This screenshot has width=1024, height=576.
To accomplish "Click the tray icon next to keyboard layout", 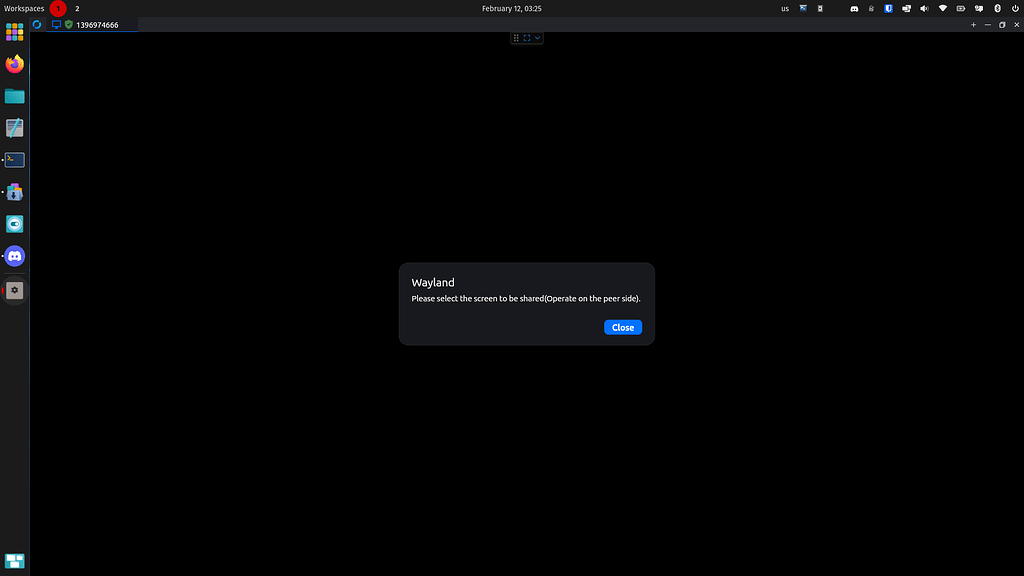I will pyautogui.click(x=803, y=8).
